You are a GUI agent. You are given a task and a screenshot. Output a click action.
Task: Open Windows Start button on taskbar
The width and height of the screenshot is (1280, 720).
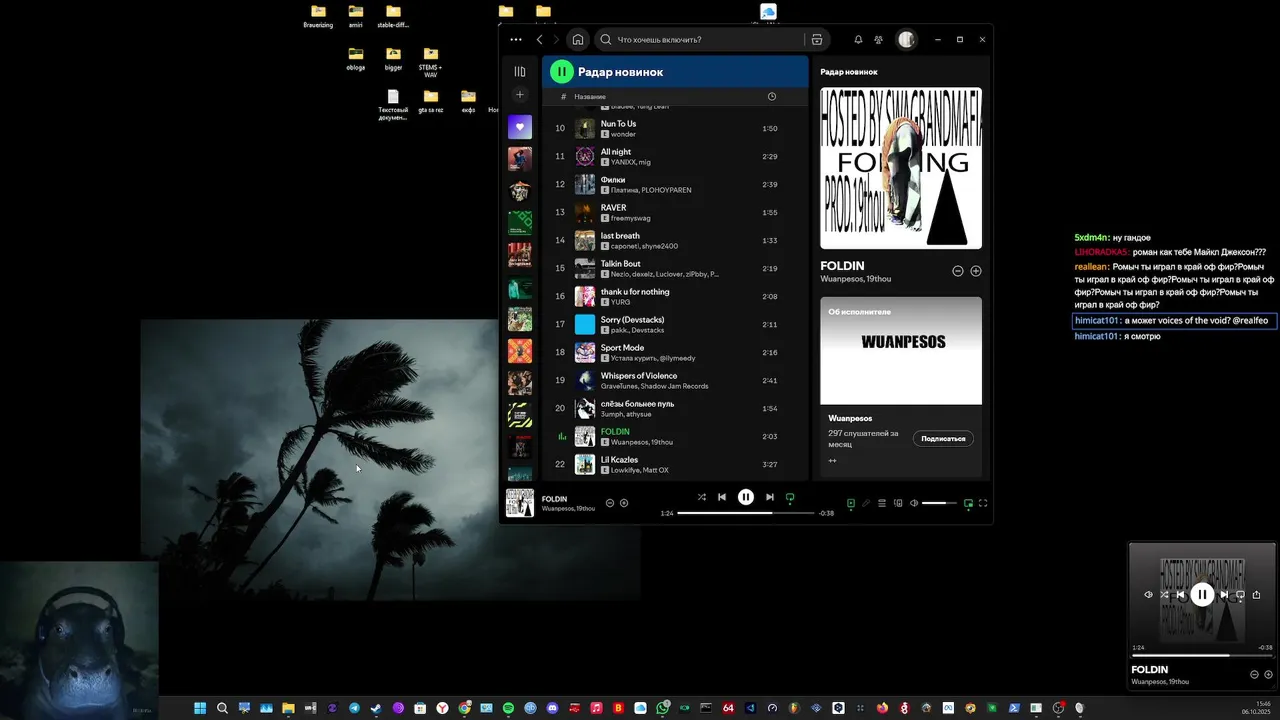pyautogui.click(x=200, y=708)
